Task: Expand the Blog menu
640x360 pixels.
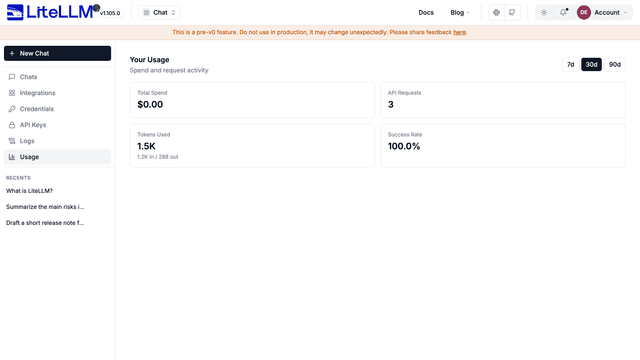Action: pos(460,13)
